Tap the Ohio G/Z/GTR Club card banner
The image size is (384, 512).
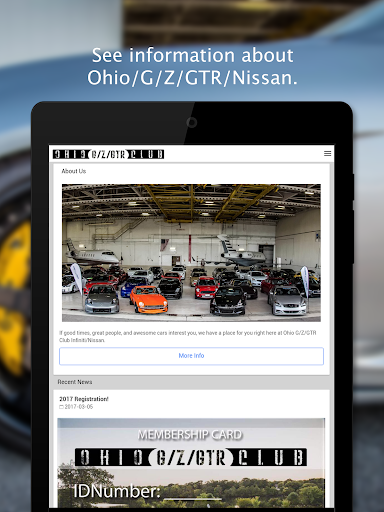(191, 457)
